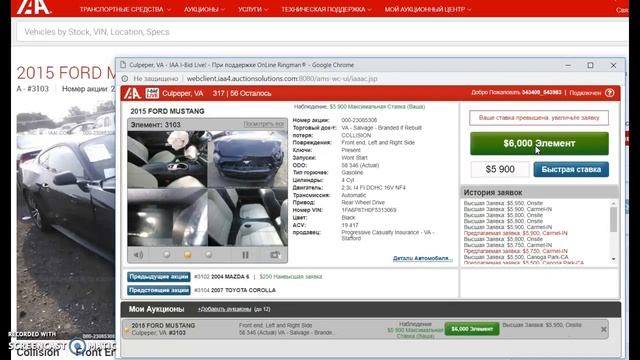
Task: Click the Progressive Casualty Insurance seller value
Action: coord(387,235)
